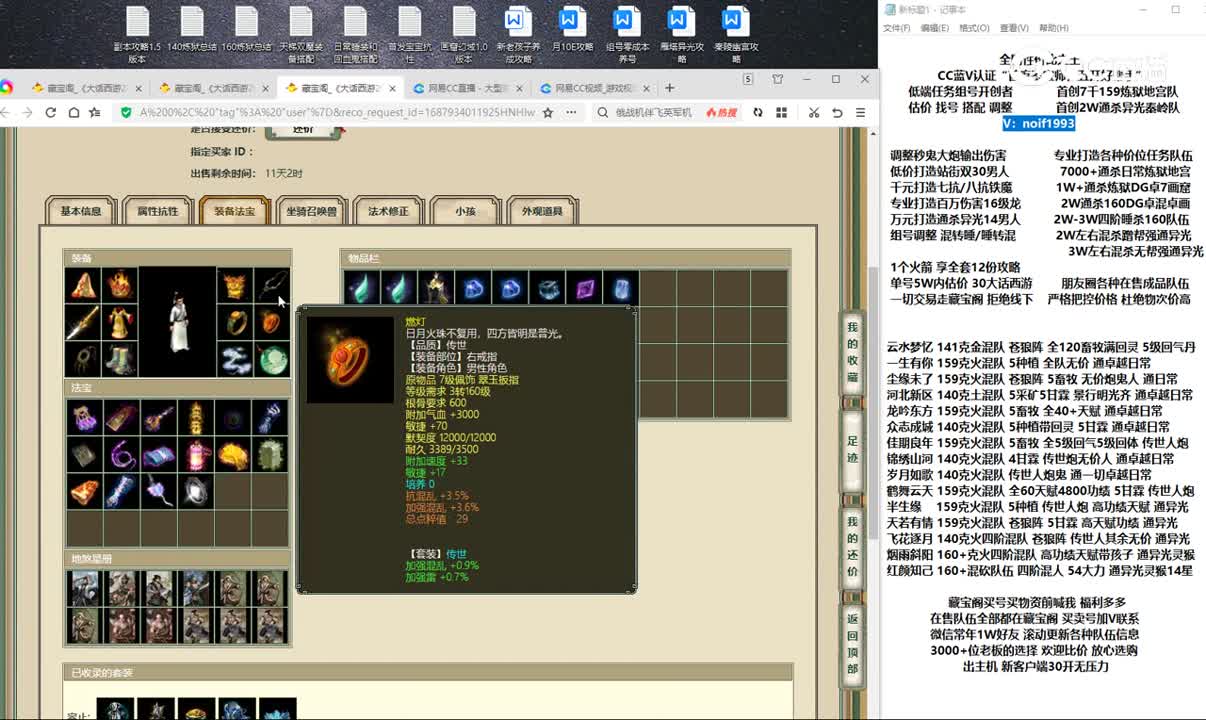Open Notepad 帮助(H) menu

[1054, 28]
